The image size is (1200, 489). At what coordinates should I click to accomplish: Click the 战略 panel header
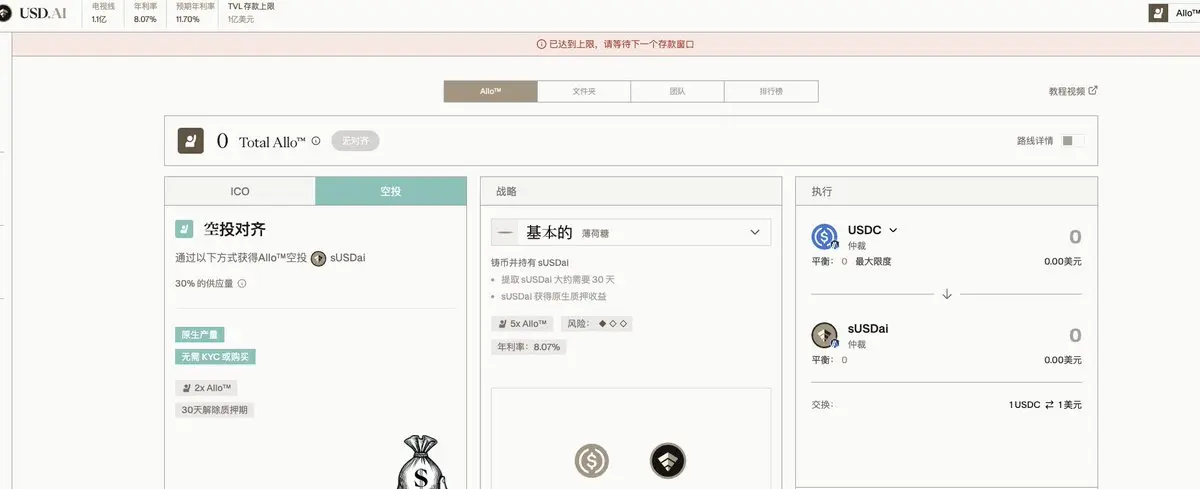[x=631, y=191]
